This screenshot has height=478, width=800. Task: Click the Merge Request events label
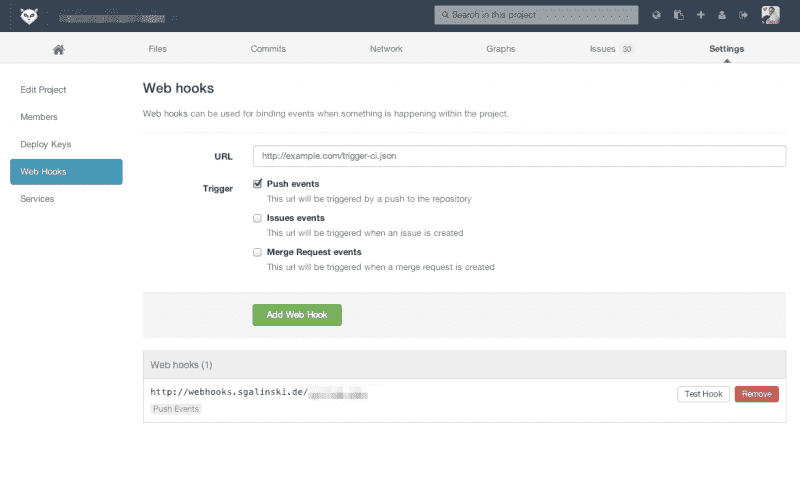pyautogui.click(x=314, y=252)
